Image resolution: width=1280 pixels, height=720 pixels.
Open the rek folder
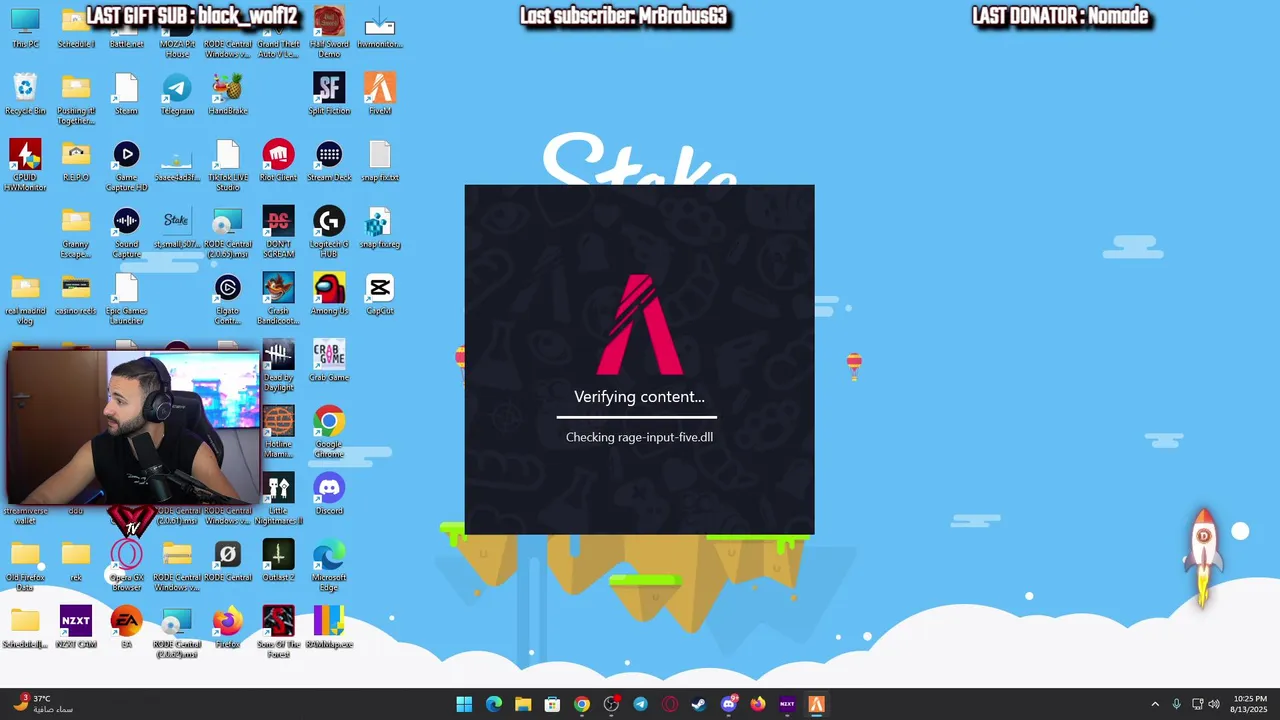76,560
